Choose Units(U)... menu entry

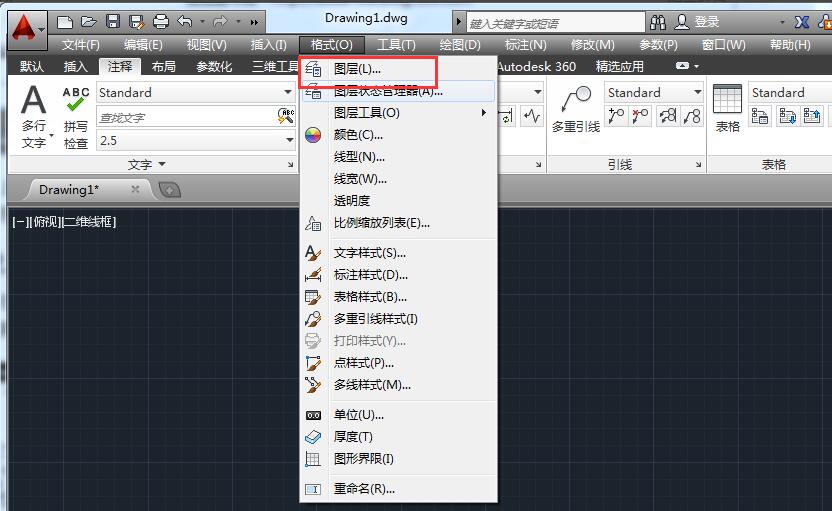point(398,415)
